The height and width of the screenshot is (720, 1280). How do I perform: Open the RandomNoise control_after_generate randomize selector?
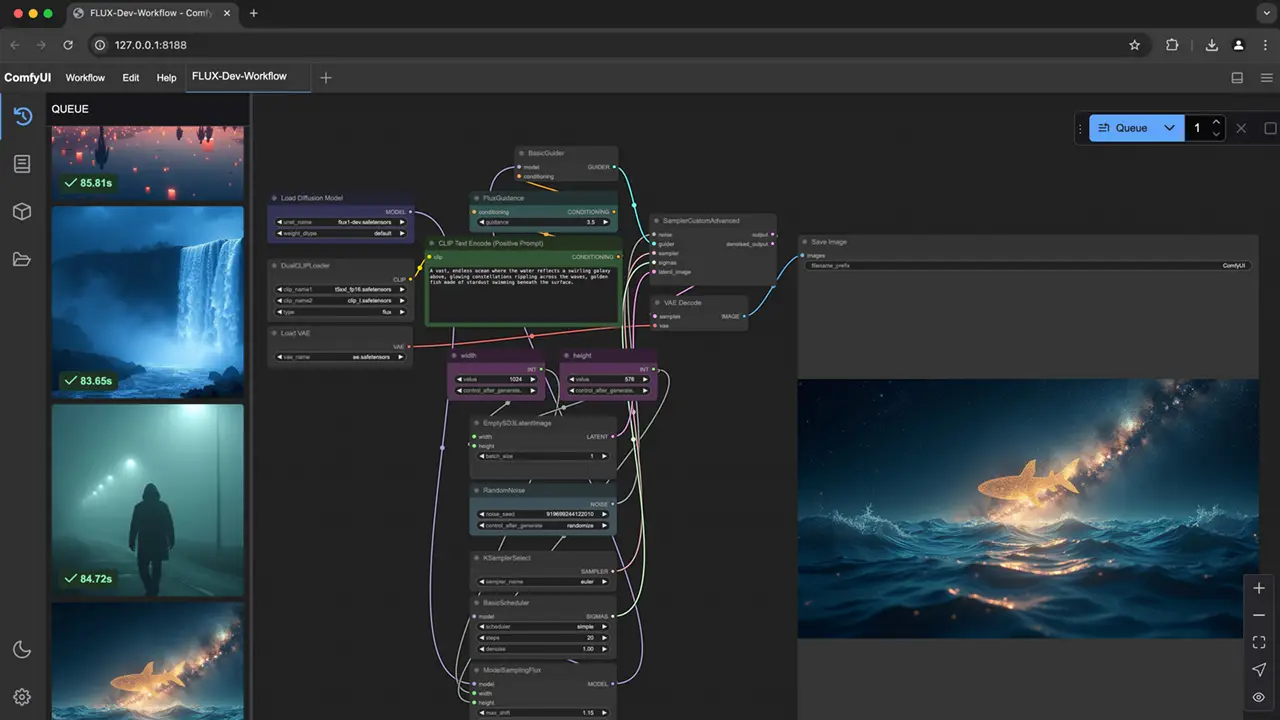point(544,526)
